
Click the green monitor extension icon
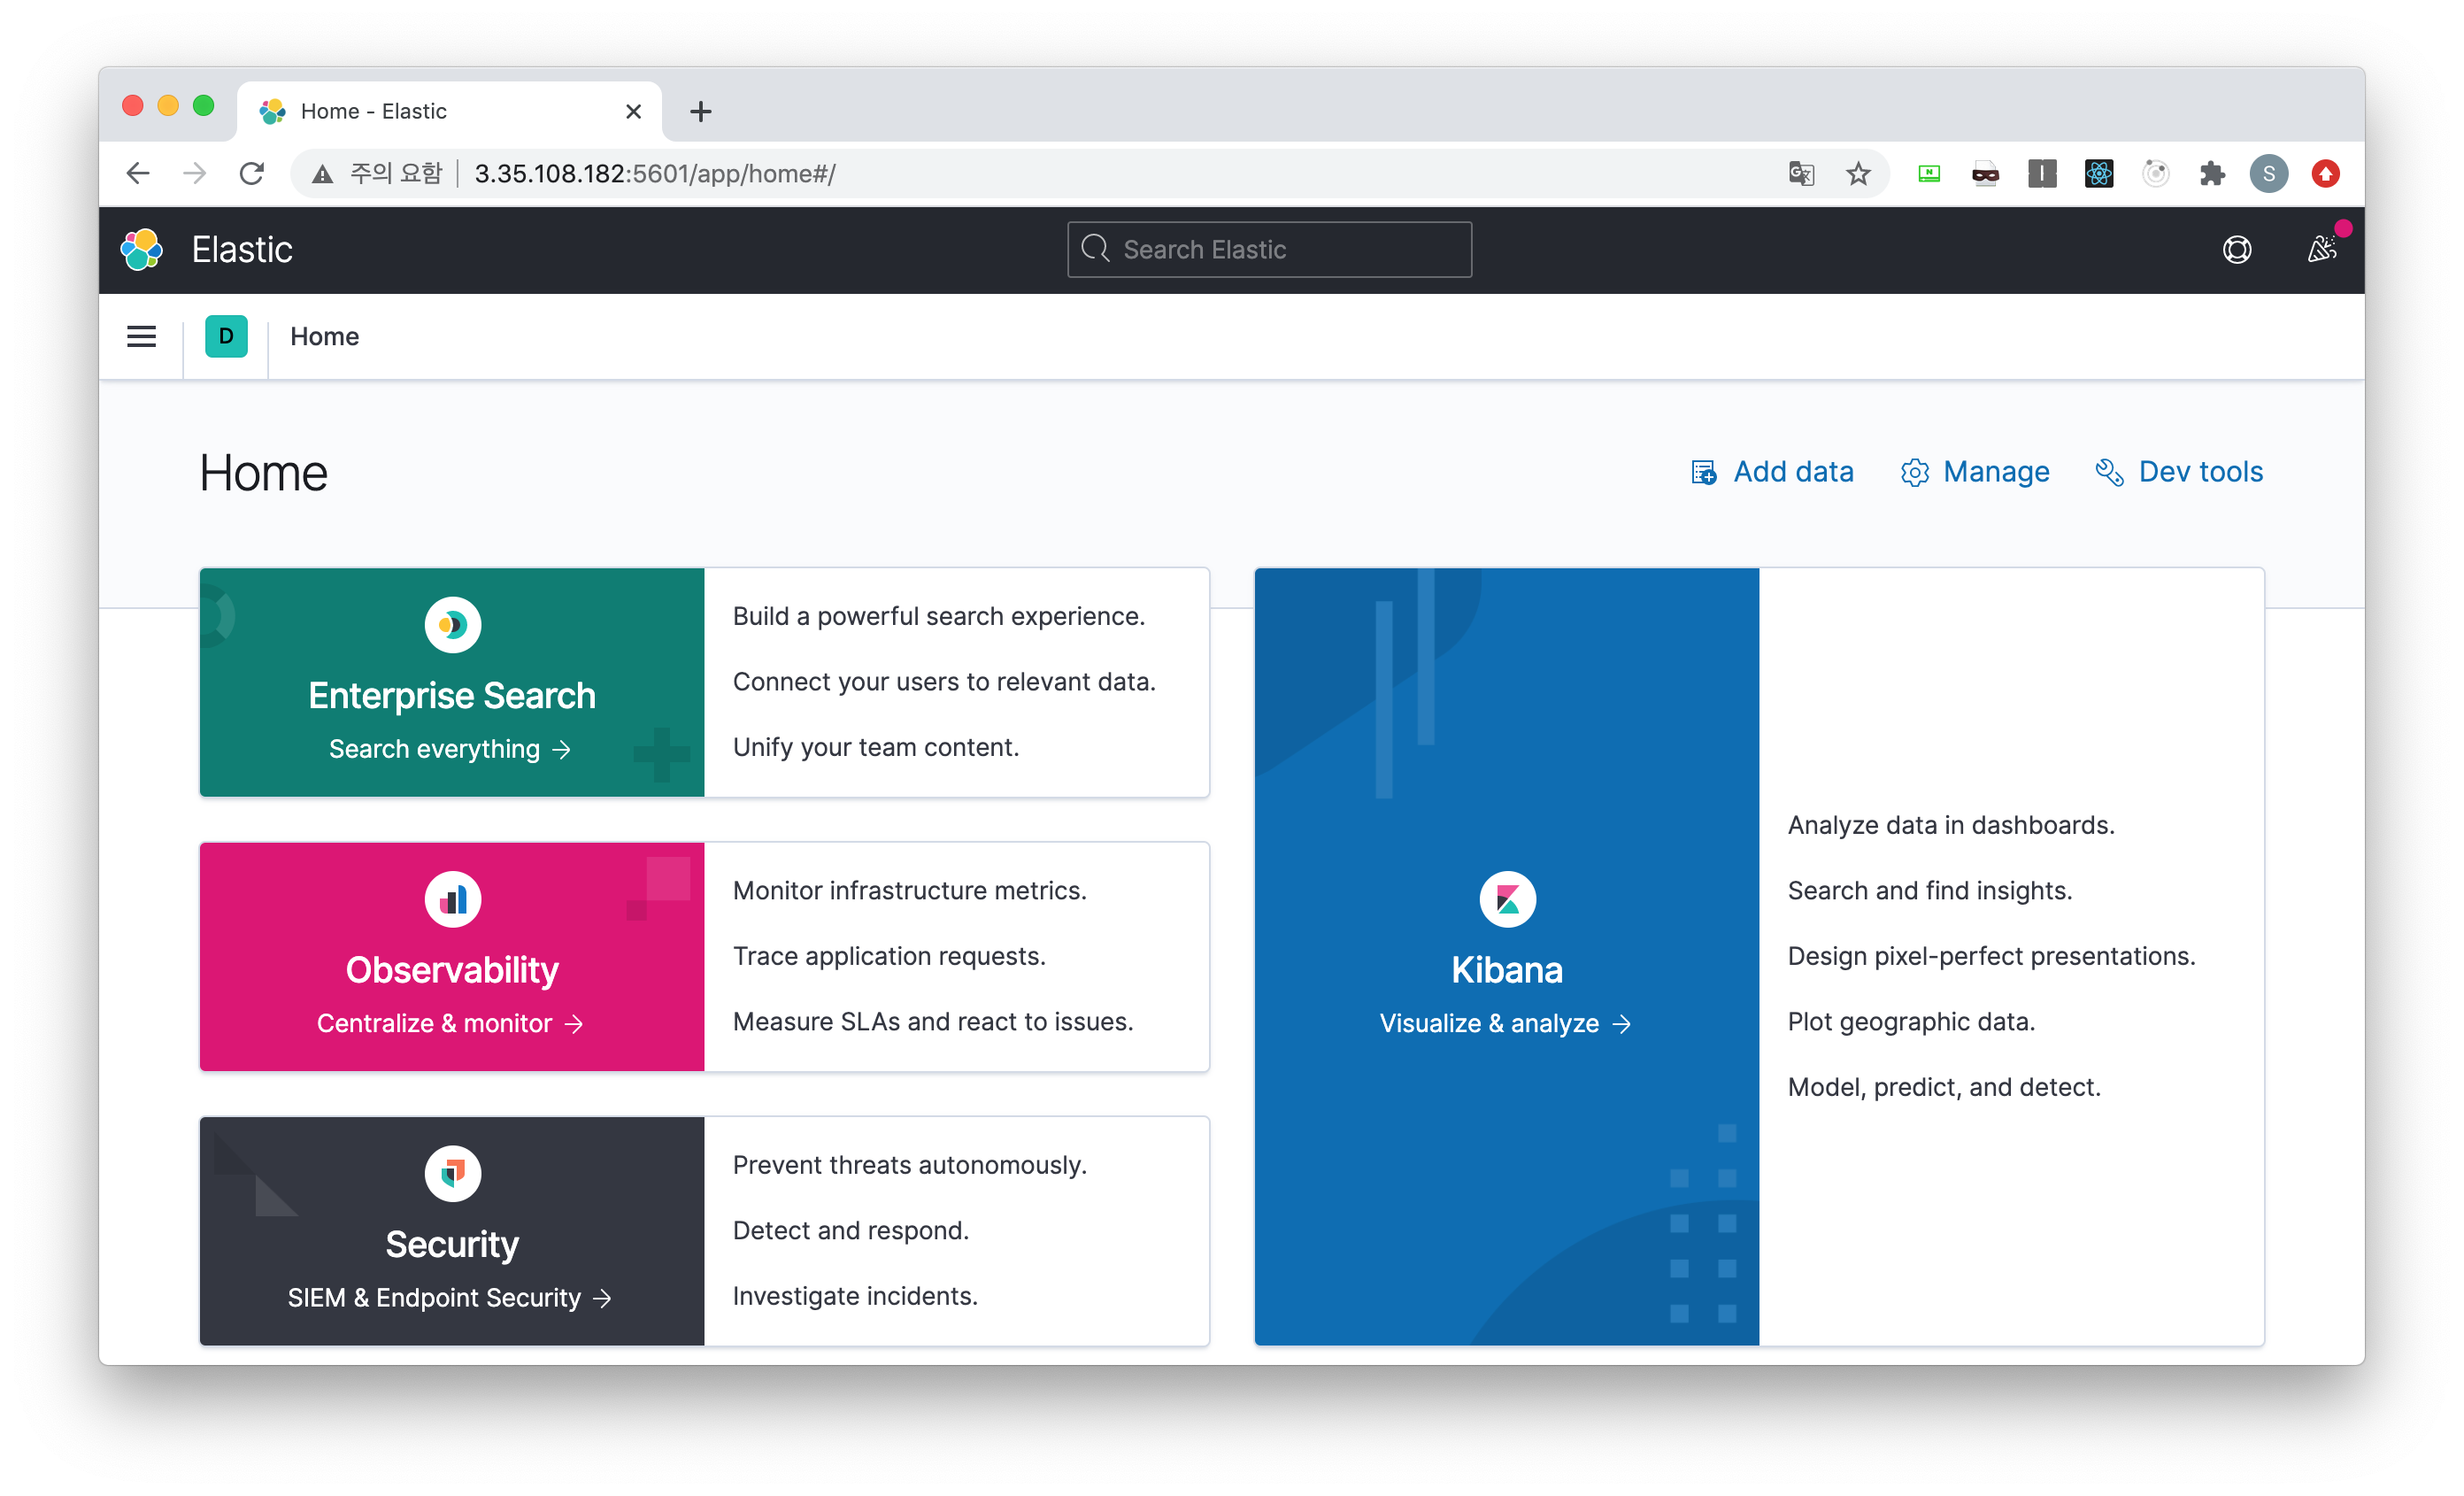point(1929,174)
